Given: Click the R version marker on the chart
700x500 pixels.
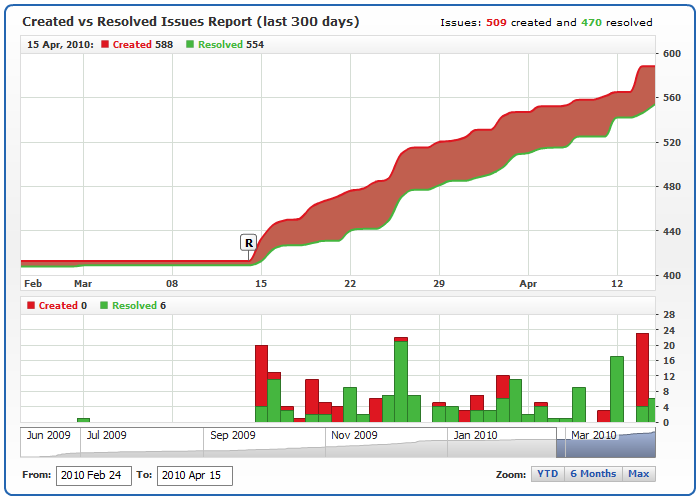Looking at the screenshot, I should (249, 242).
